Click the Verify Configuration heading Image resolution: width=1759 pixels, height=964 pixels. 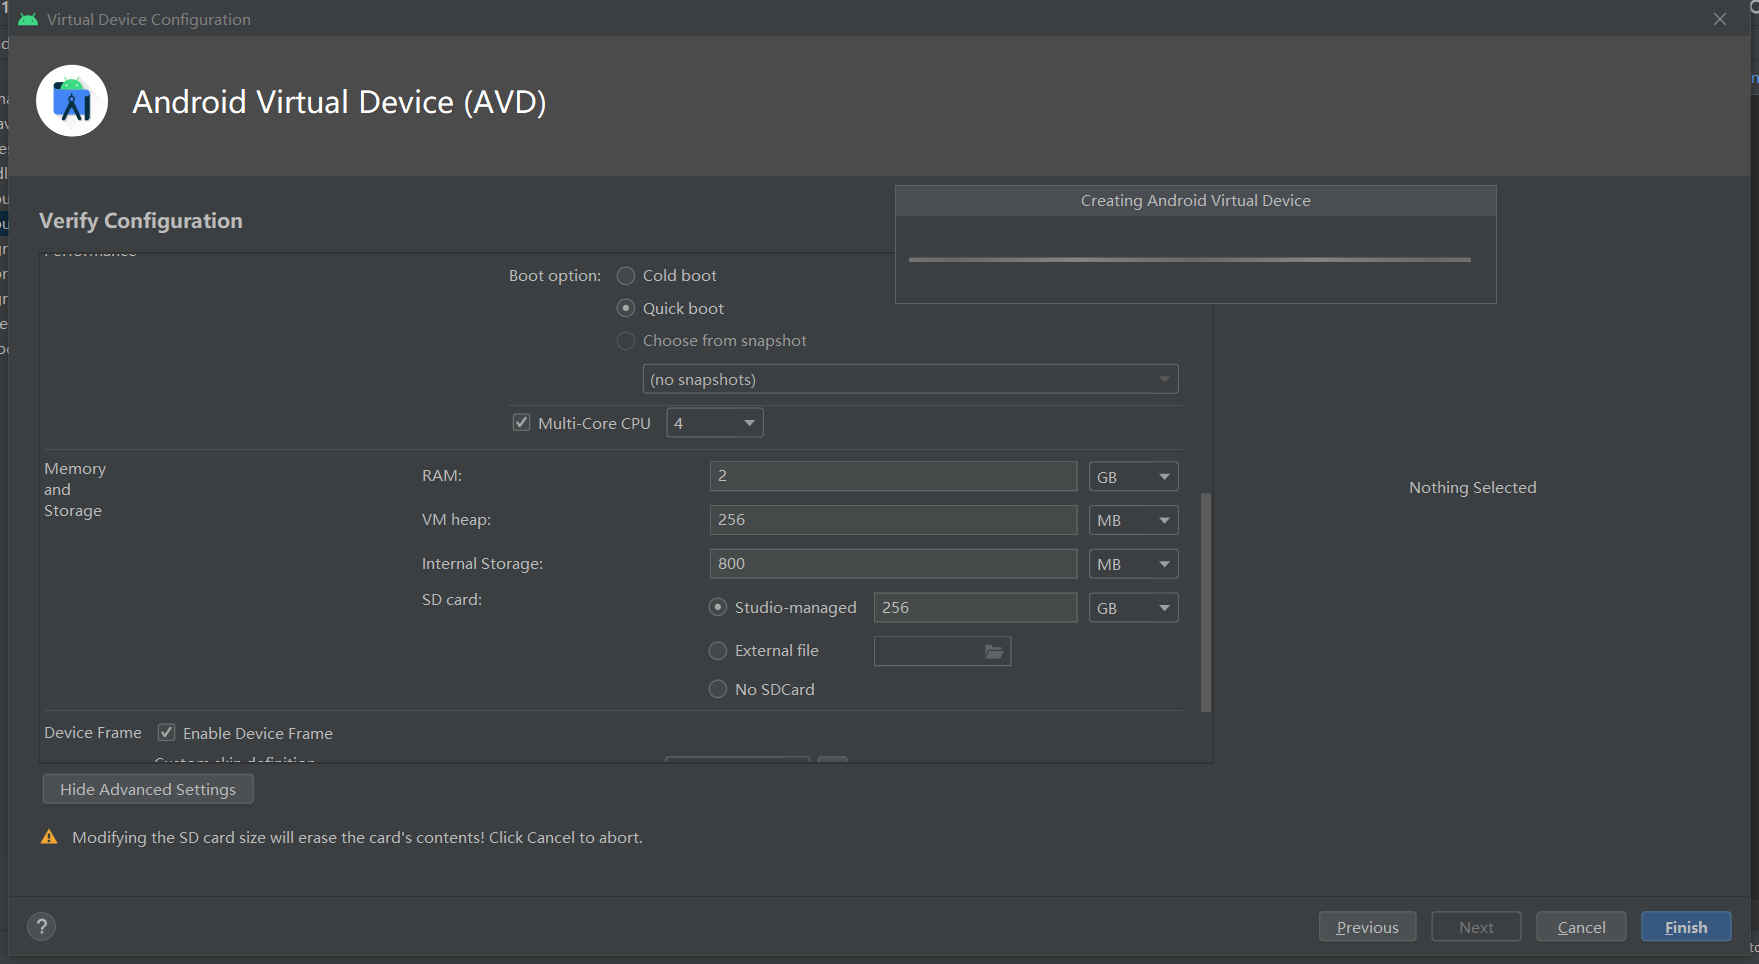pyautogui.click(x=141, y=221)
